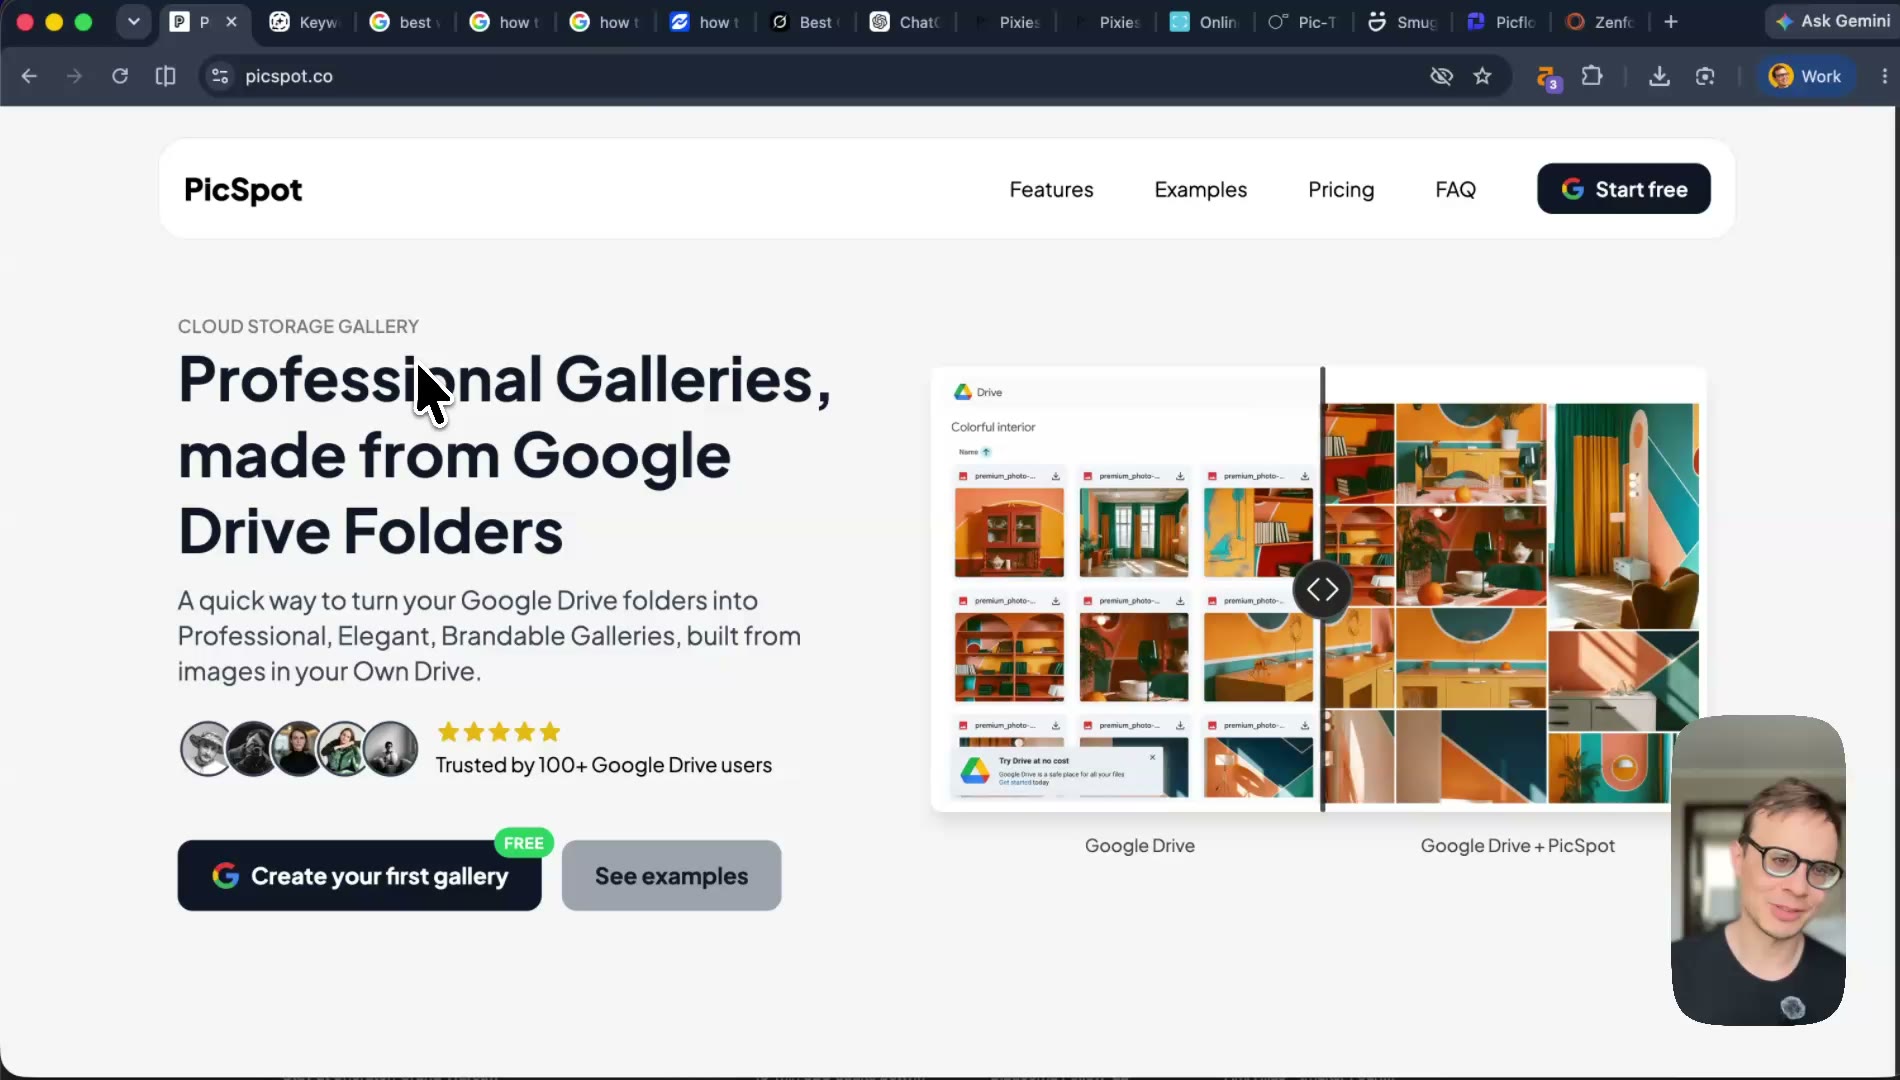
Task: Click the webcam video overlay
Action: tap(1758, 869)
